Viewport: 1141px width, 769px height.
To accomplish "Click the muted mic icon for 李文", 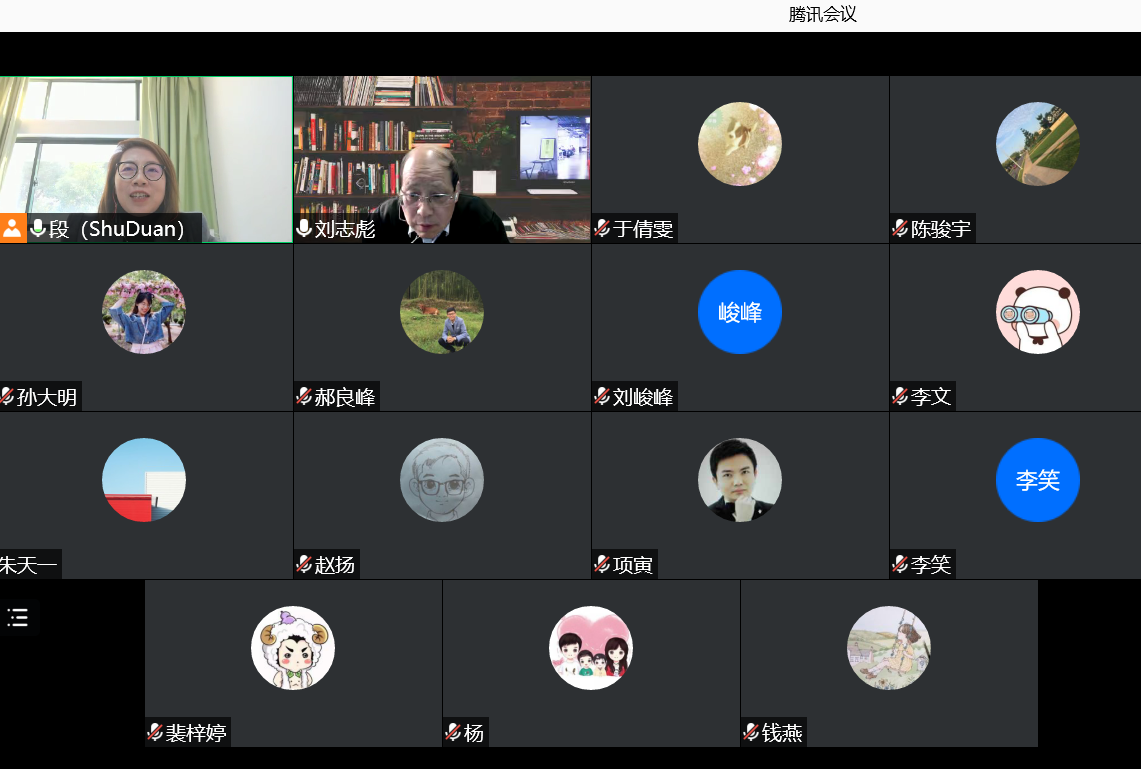I will (899, 397).
